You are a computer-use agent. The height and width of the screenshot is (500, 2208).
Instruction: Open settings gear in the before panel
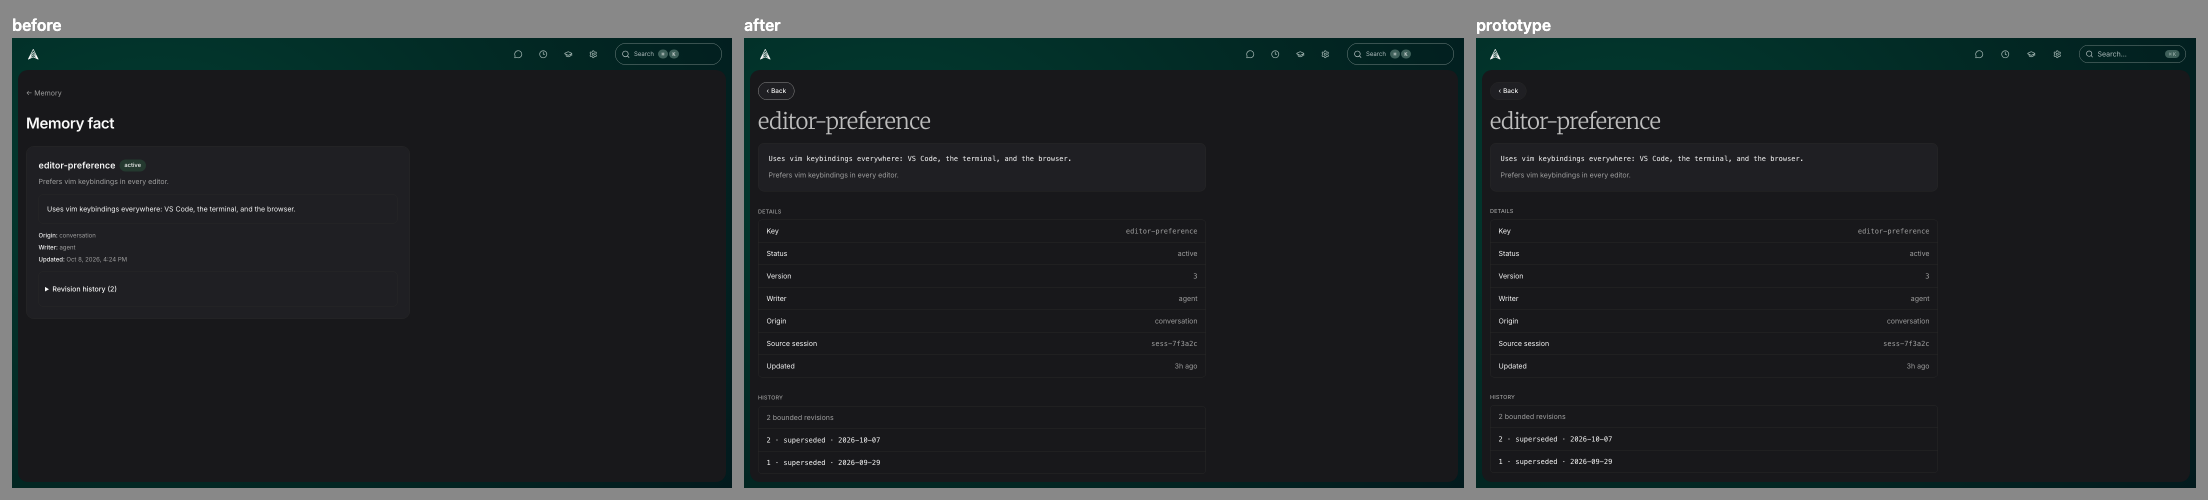593,54
